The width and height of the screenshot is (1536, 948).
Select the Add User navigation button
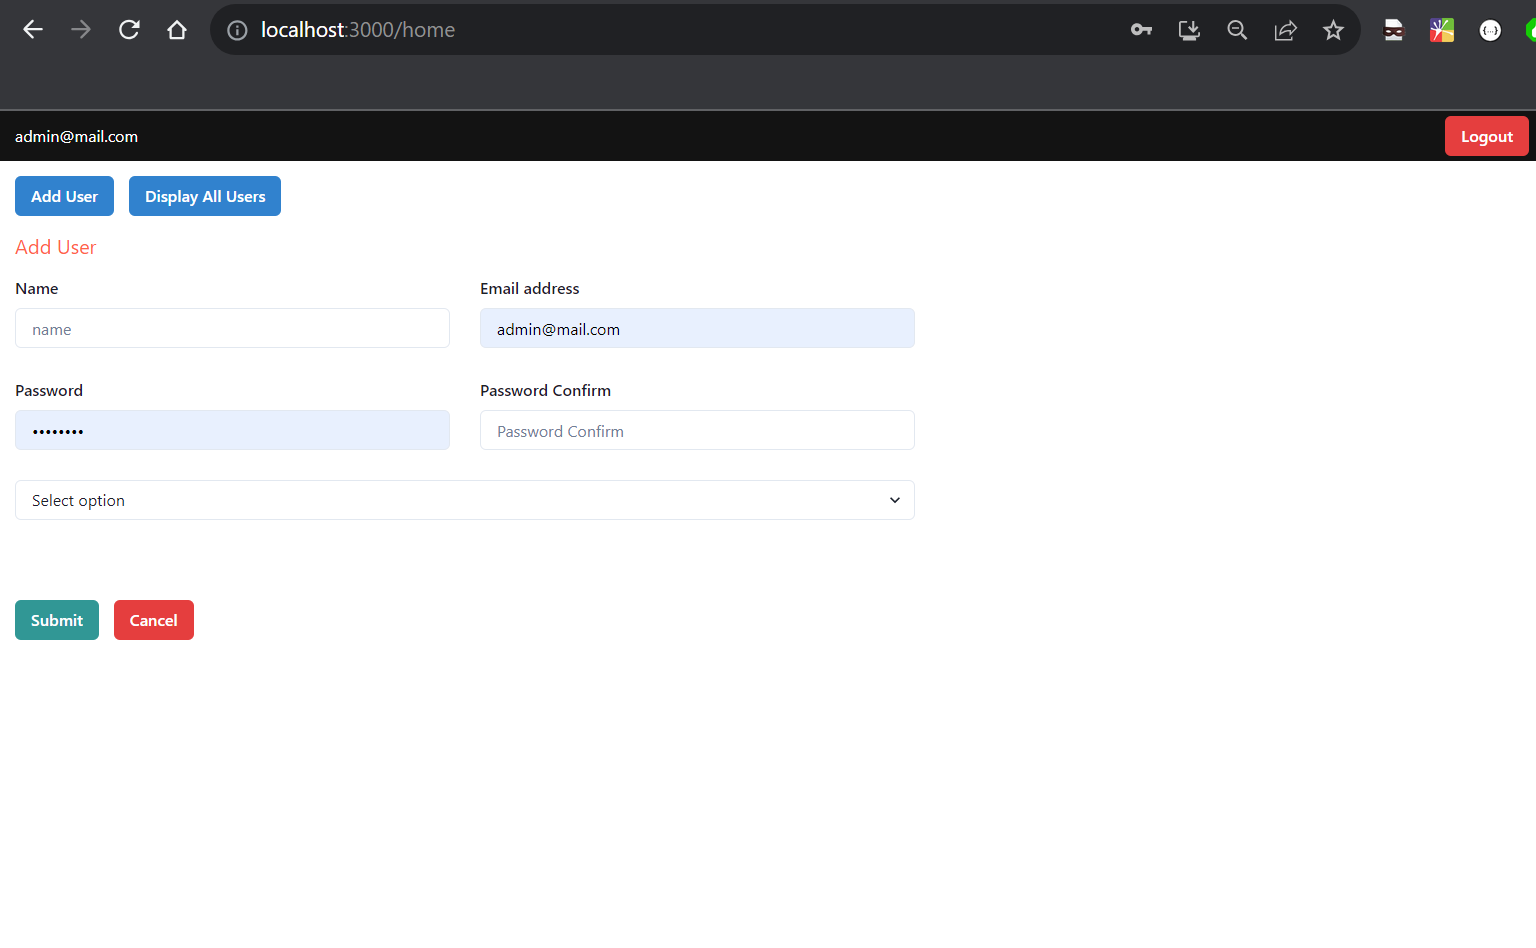click(x=64, y=196)
